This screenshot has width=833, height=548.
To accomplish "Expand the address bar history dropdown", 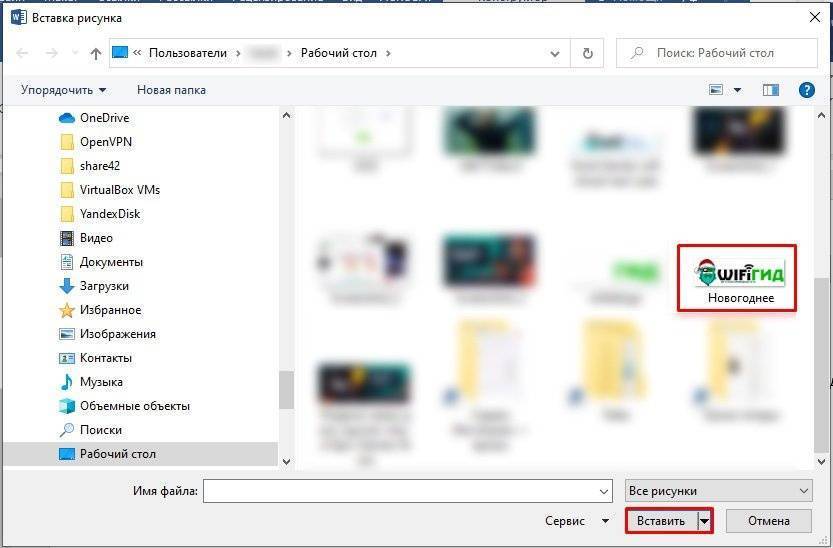I will tap(555, 53).
